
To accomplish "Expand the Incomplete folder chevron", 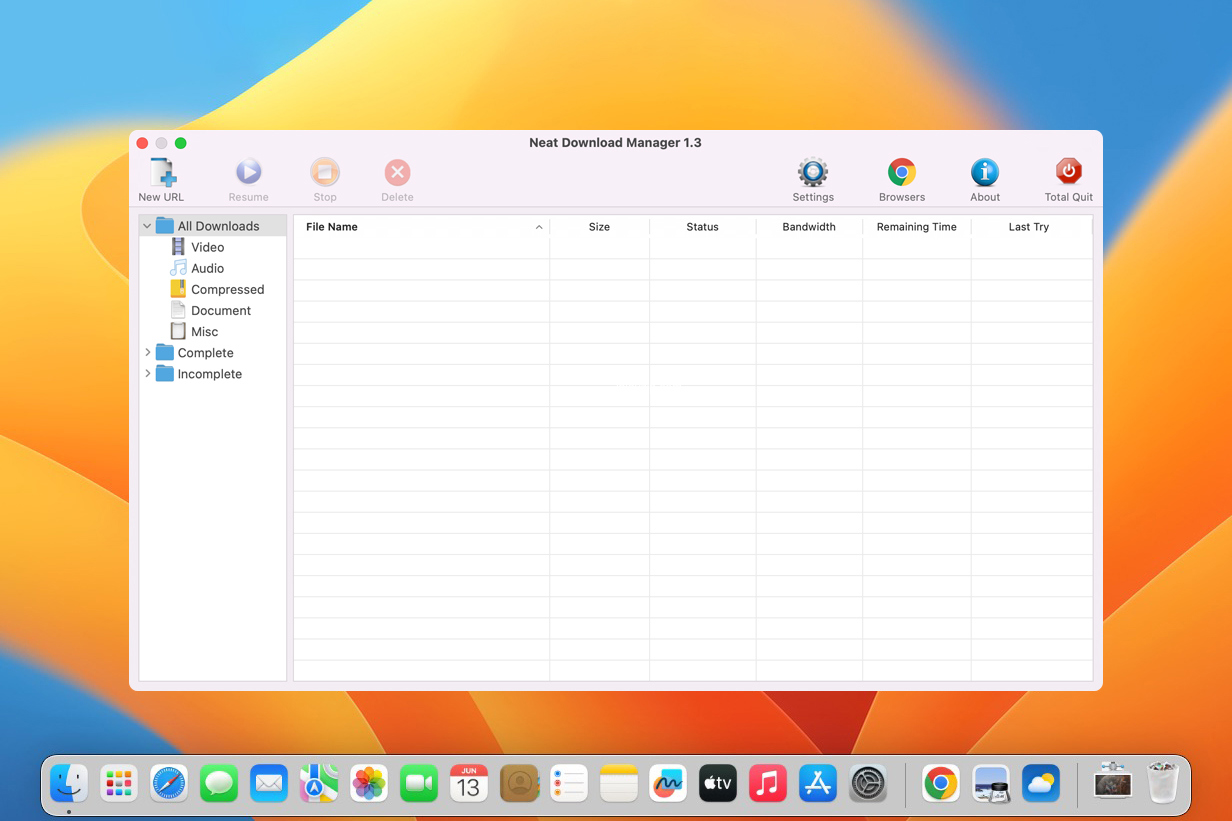I will [147, 374].
